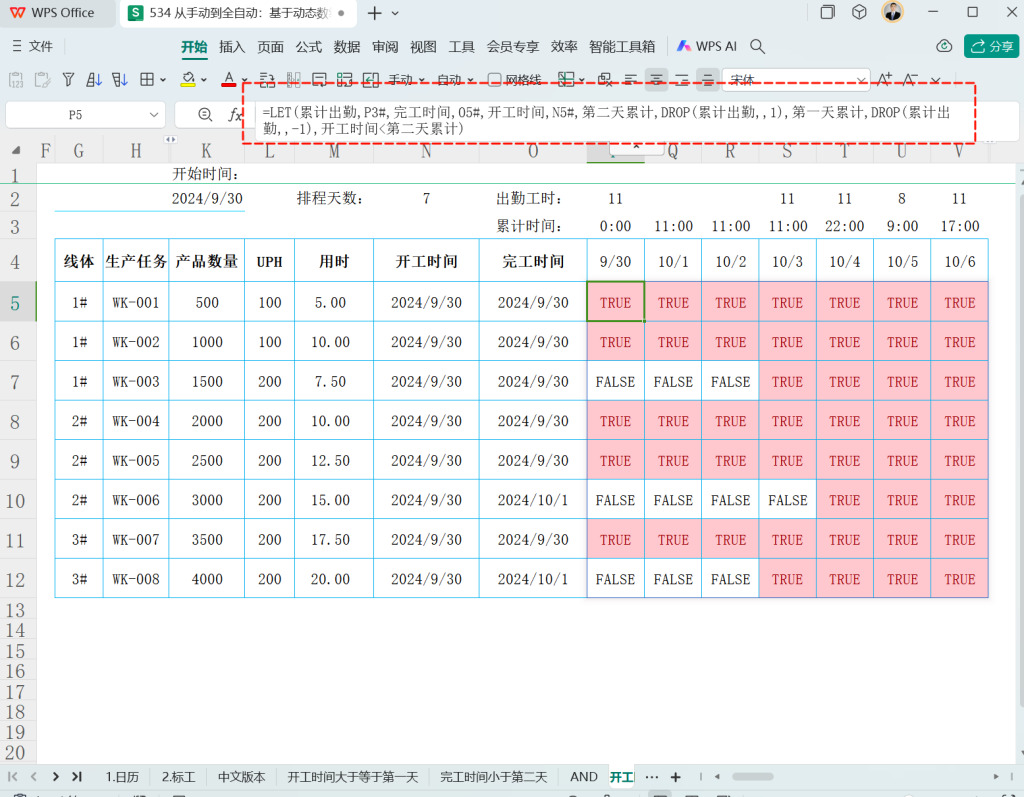This screenshot has width=1024, height=797.
Task: Switch to the 开始 ribbon tab
Action: (194, 46)
